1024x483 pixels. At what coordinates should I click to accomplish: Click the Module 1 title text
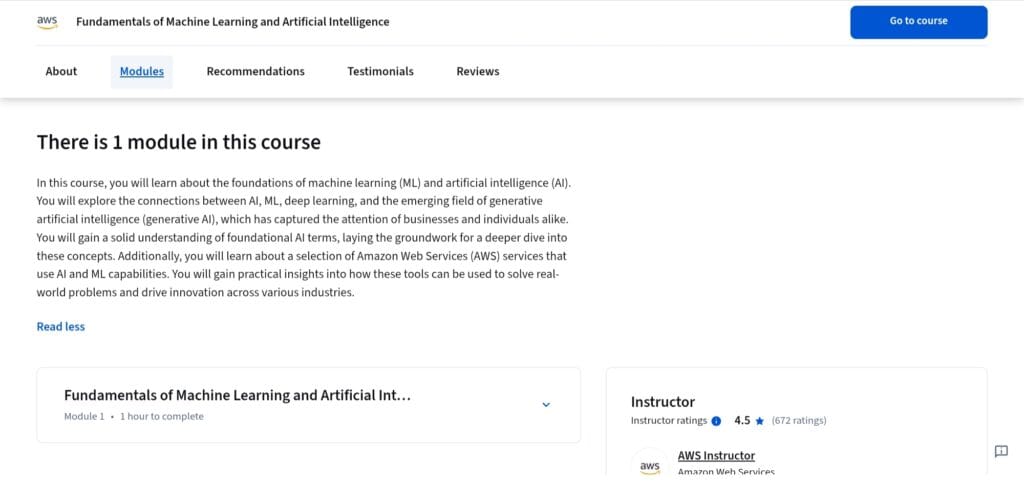(x=237, y=396)
